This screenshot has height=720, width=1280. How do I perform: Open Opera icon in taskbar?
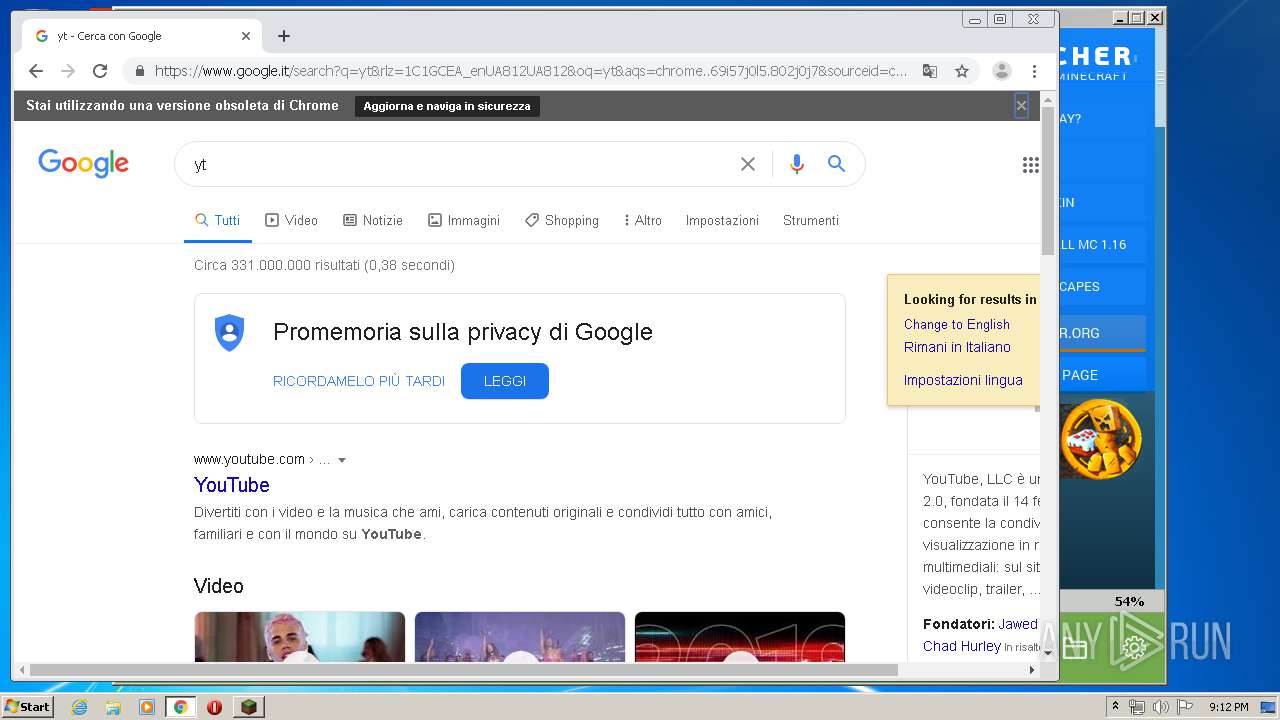click(x=214, y=707)
